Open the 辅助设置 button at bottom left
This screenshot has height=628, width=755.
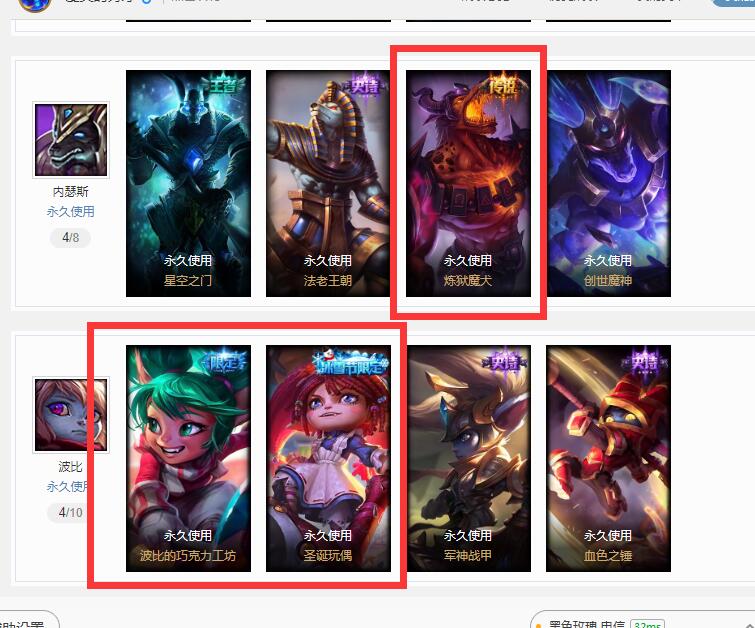click(24, 621)
